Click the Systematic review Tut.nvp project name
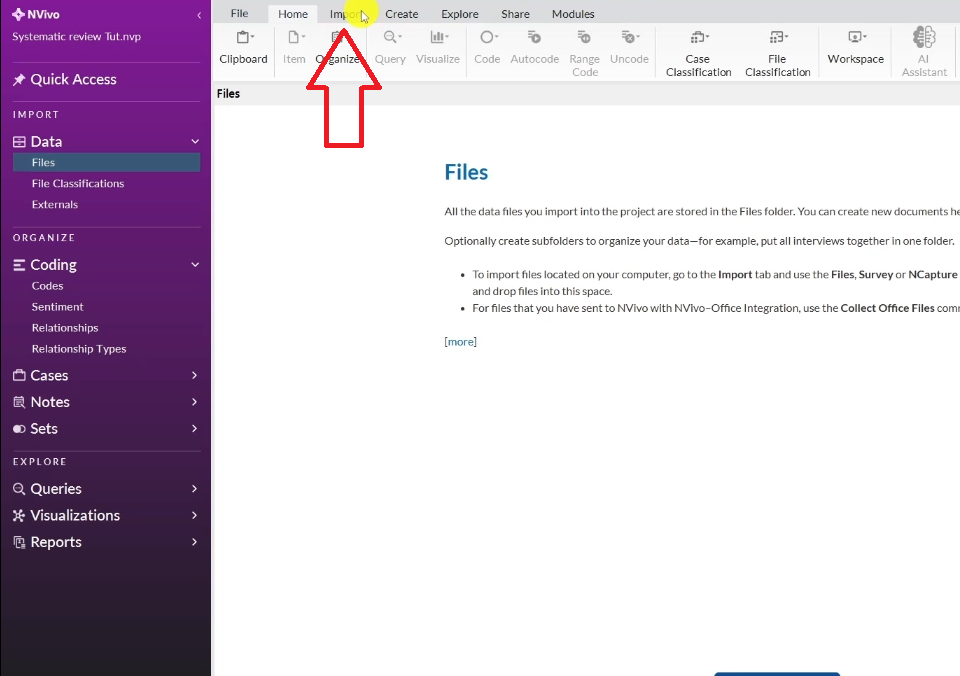 pos(77,37)
